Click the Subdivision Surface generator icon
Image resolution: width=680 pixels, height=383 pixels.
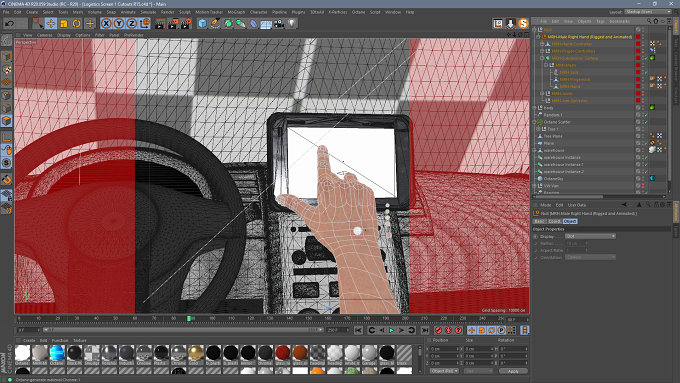point(228,23)
